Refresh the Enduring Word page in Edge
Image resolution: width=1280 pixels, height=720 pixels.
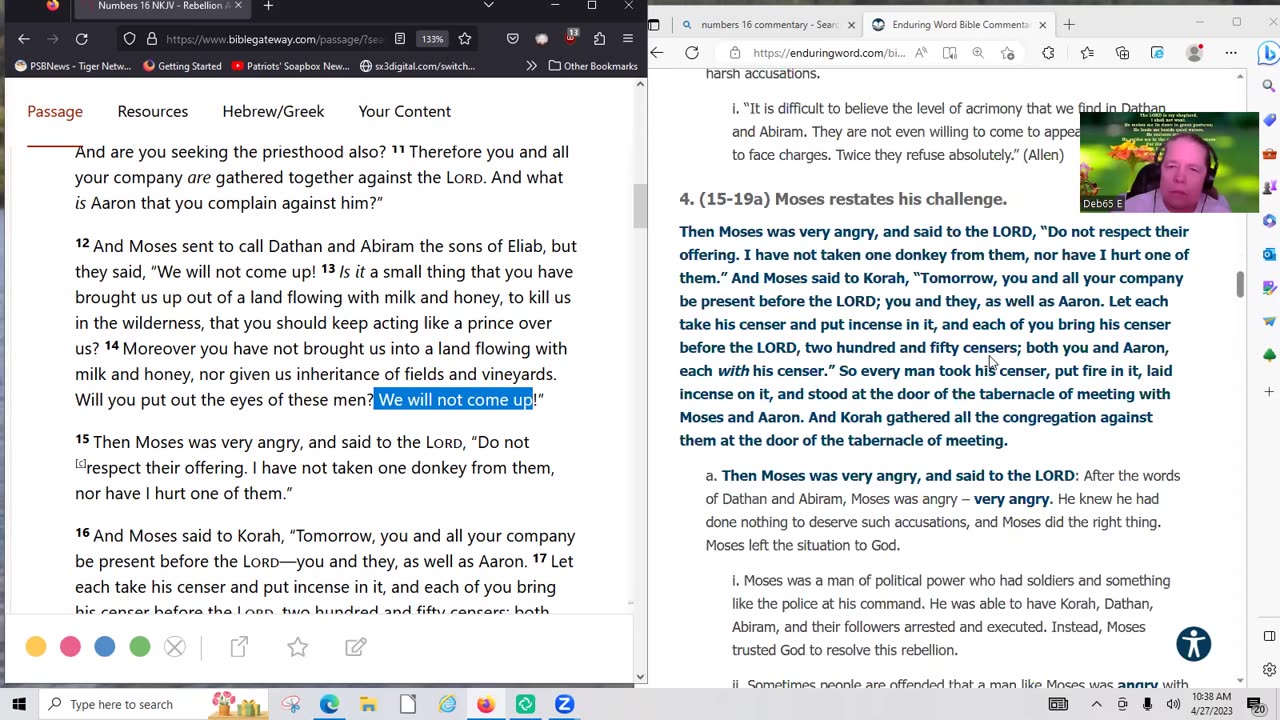pyautogui.click(x=692, y=53)
